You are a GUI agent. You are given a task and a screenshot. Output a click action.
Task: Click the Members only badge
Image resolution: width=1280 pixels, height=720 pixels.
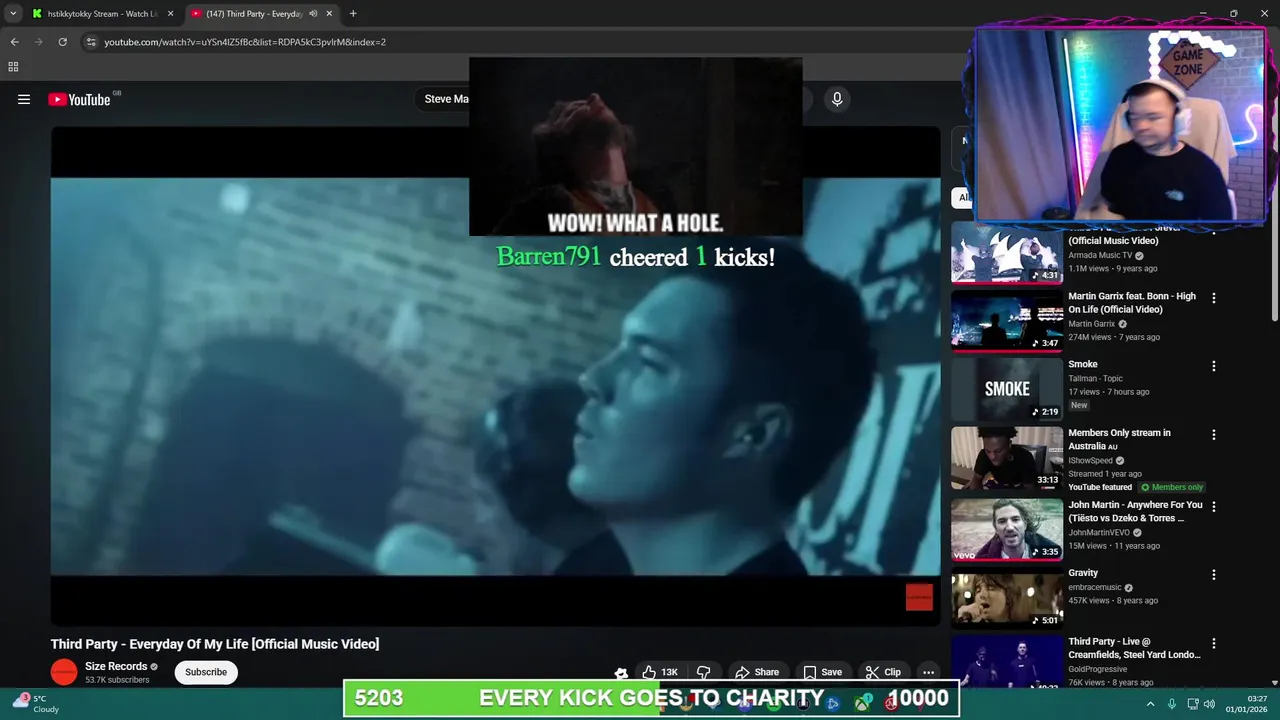(1172, 487)
